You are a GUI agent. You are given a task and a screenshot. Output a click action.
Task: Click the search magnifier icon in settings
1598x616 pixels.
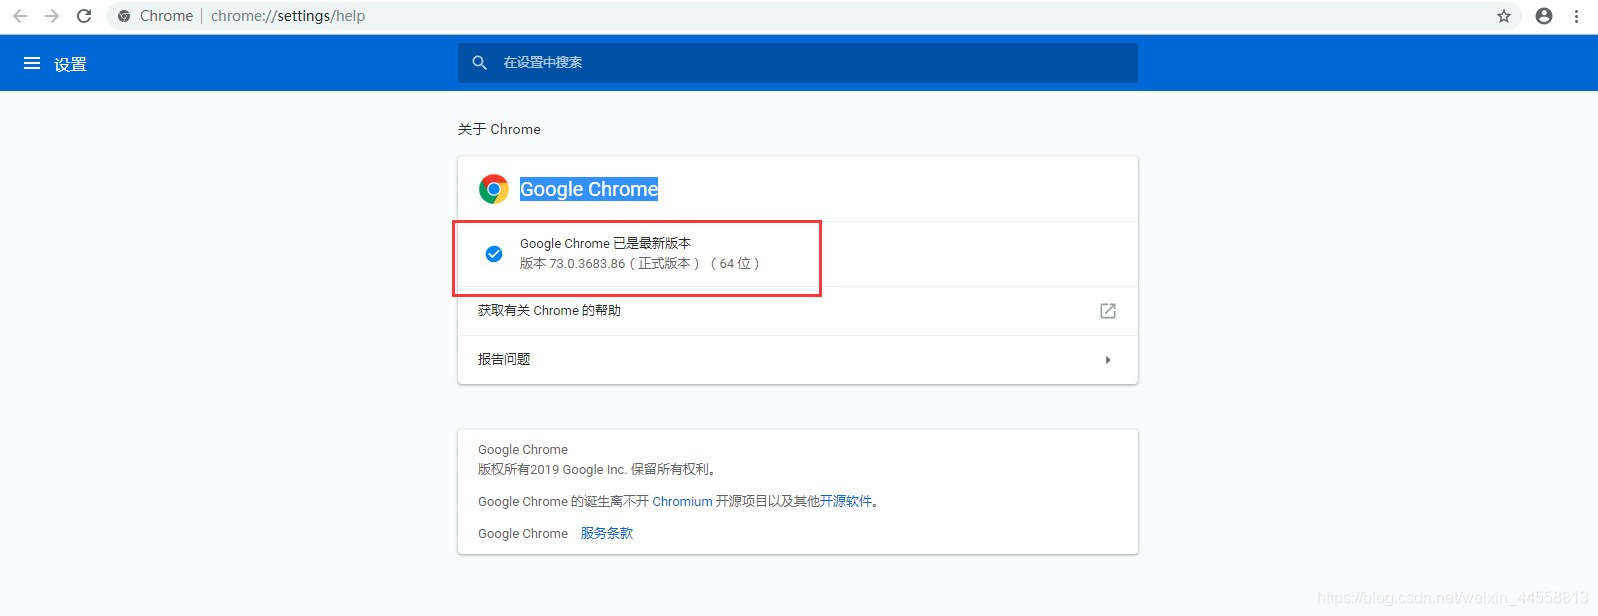click(480, 62)
